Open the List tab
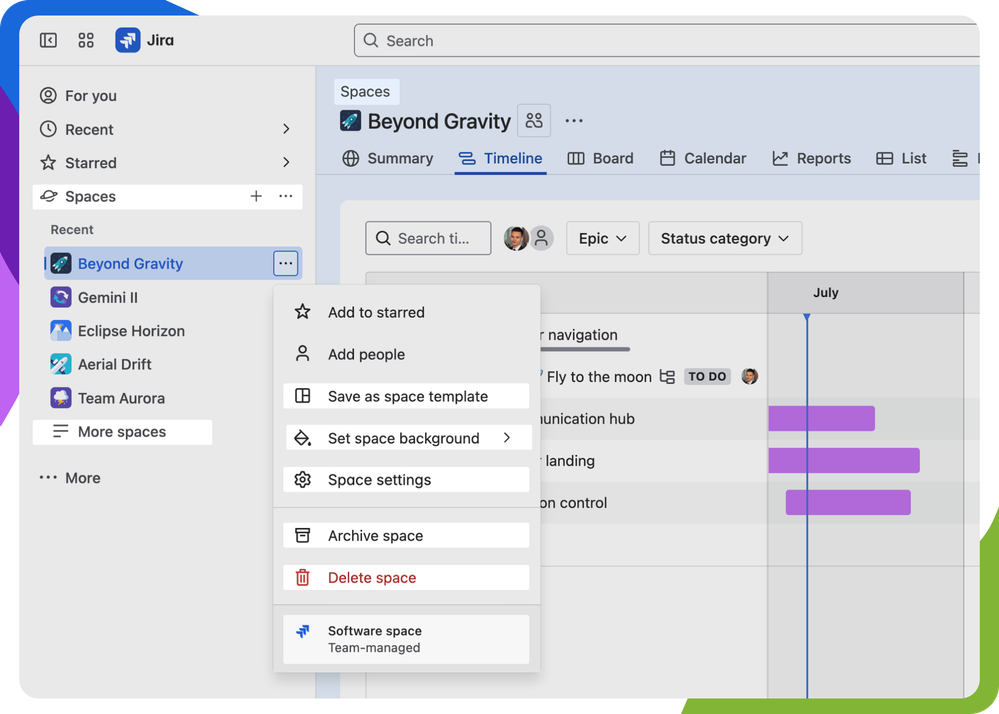 (902, 158)
